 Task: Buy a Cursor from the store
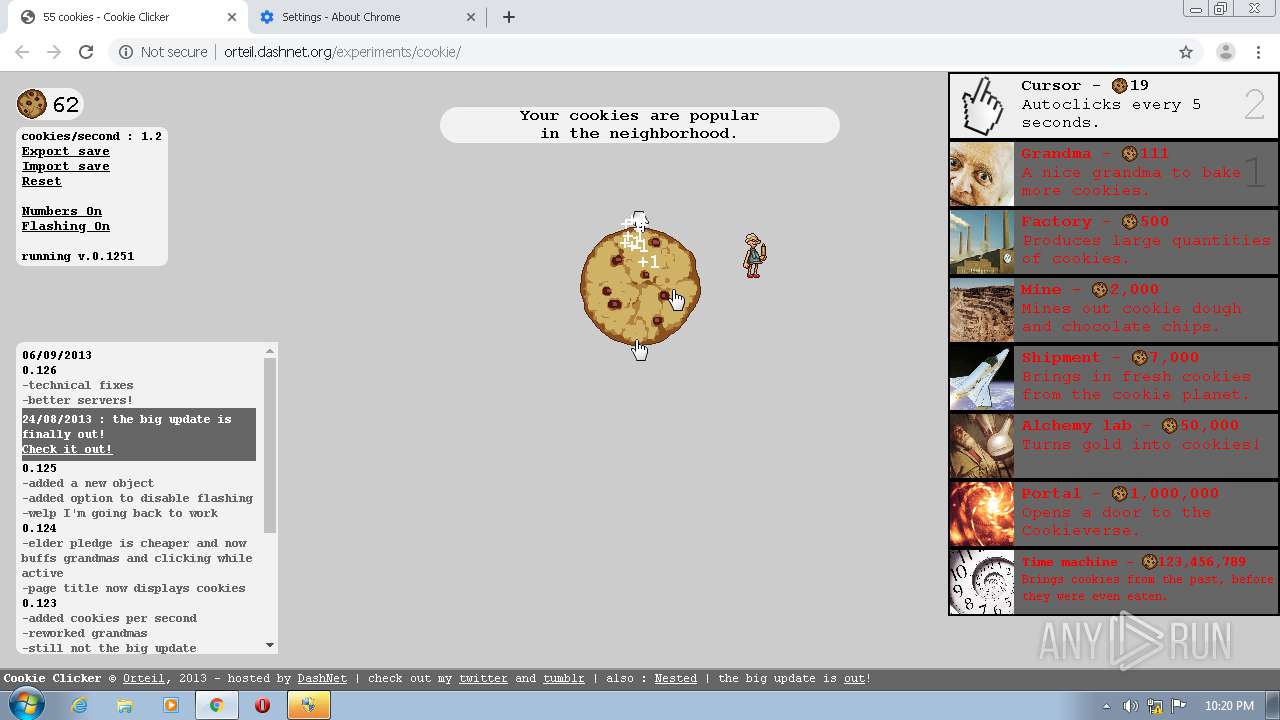pos(1114,106)
